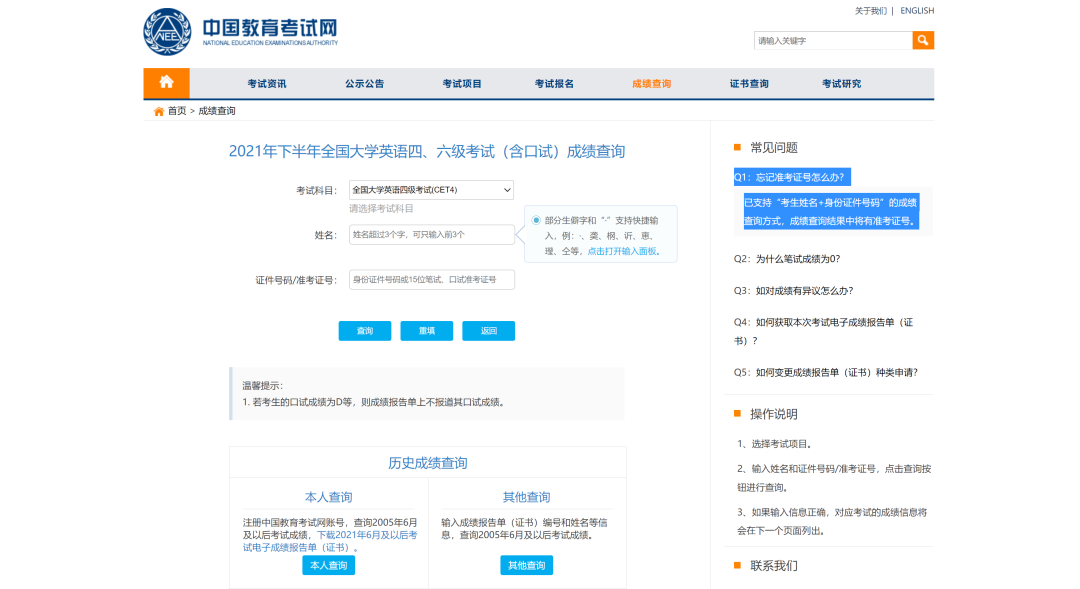This screenshot has width=1080, height=589.
Task: Select the radio button in input tip bubble
Action: [x=536, y=220]
